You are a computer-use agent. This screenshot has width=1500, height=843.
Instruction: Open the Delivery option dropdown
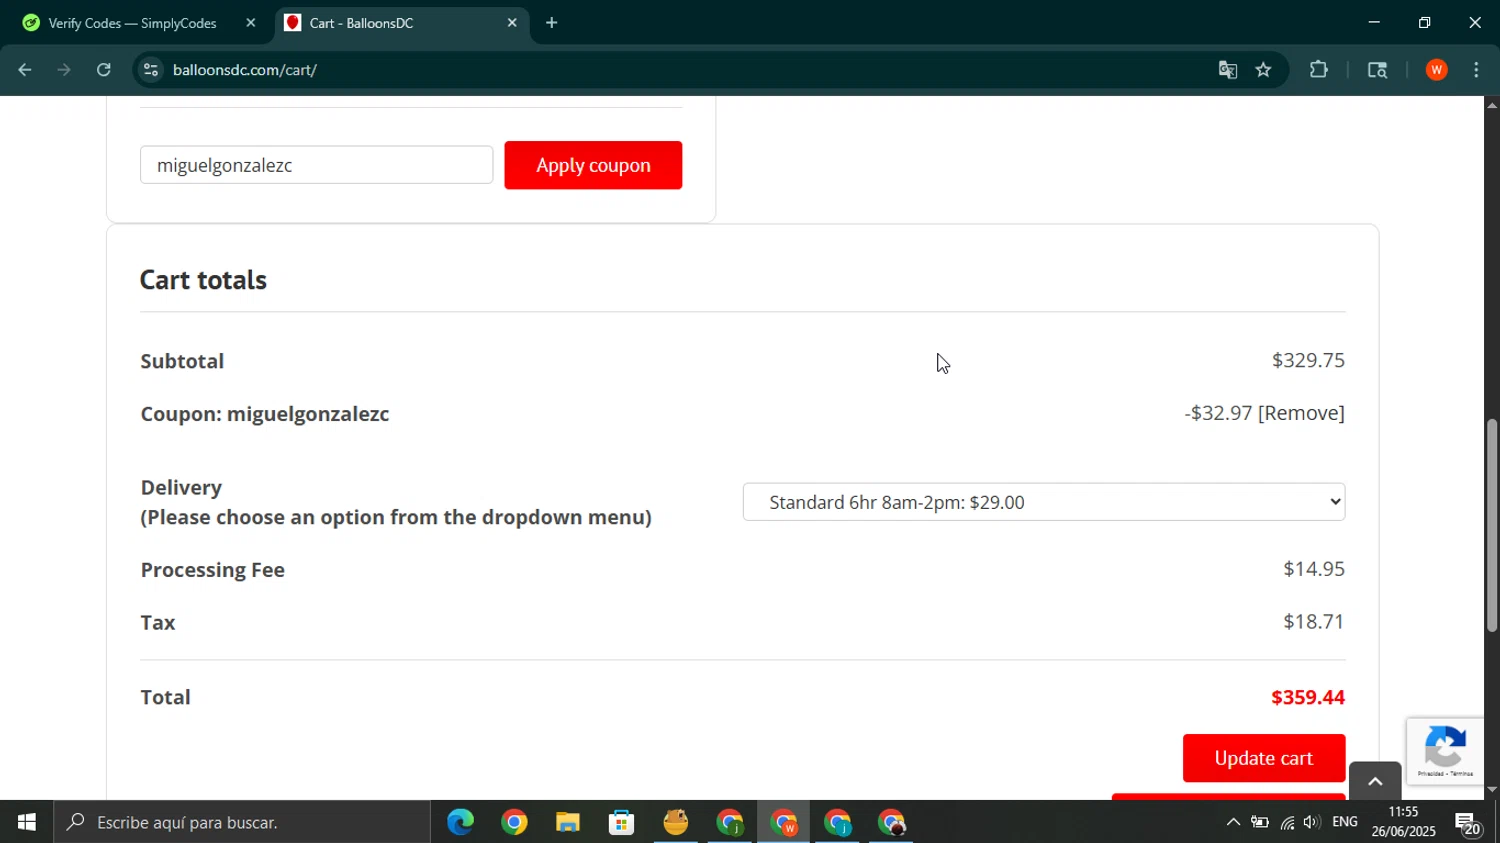[1044, 502]
